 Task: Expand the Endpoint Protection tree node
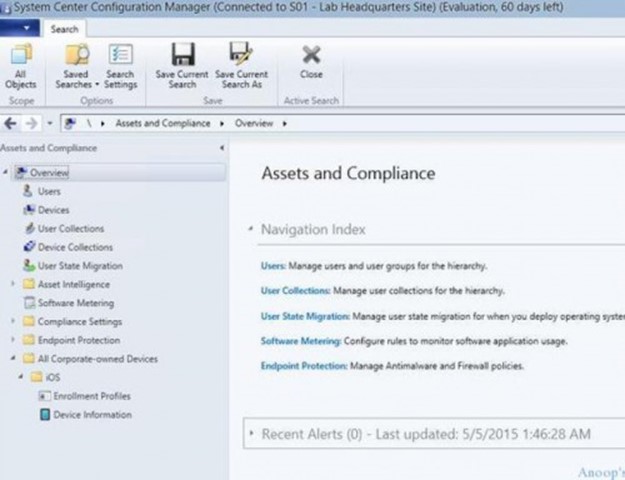13,340
